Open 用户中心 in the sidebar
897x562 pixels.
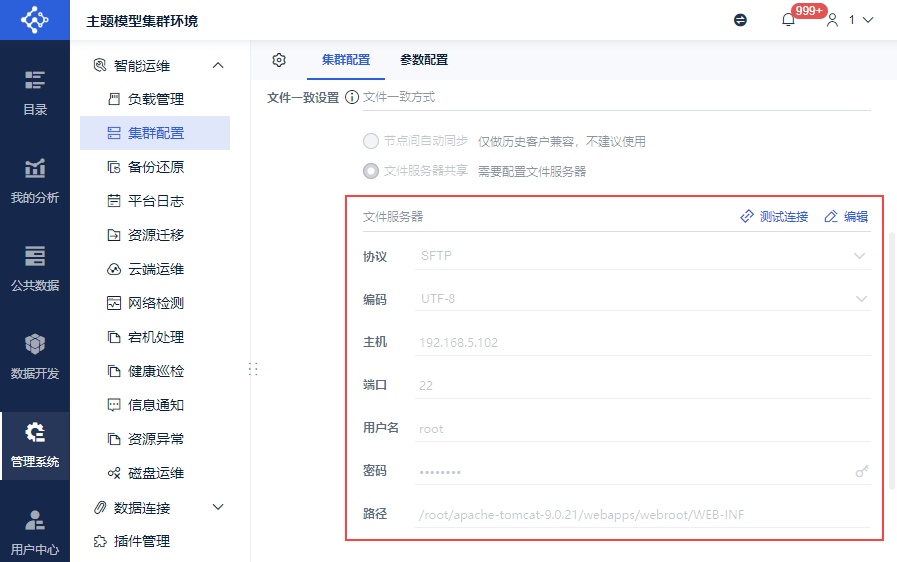tap(35, 533)
